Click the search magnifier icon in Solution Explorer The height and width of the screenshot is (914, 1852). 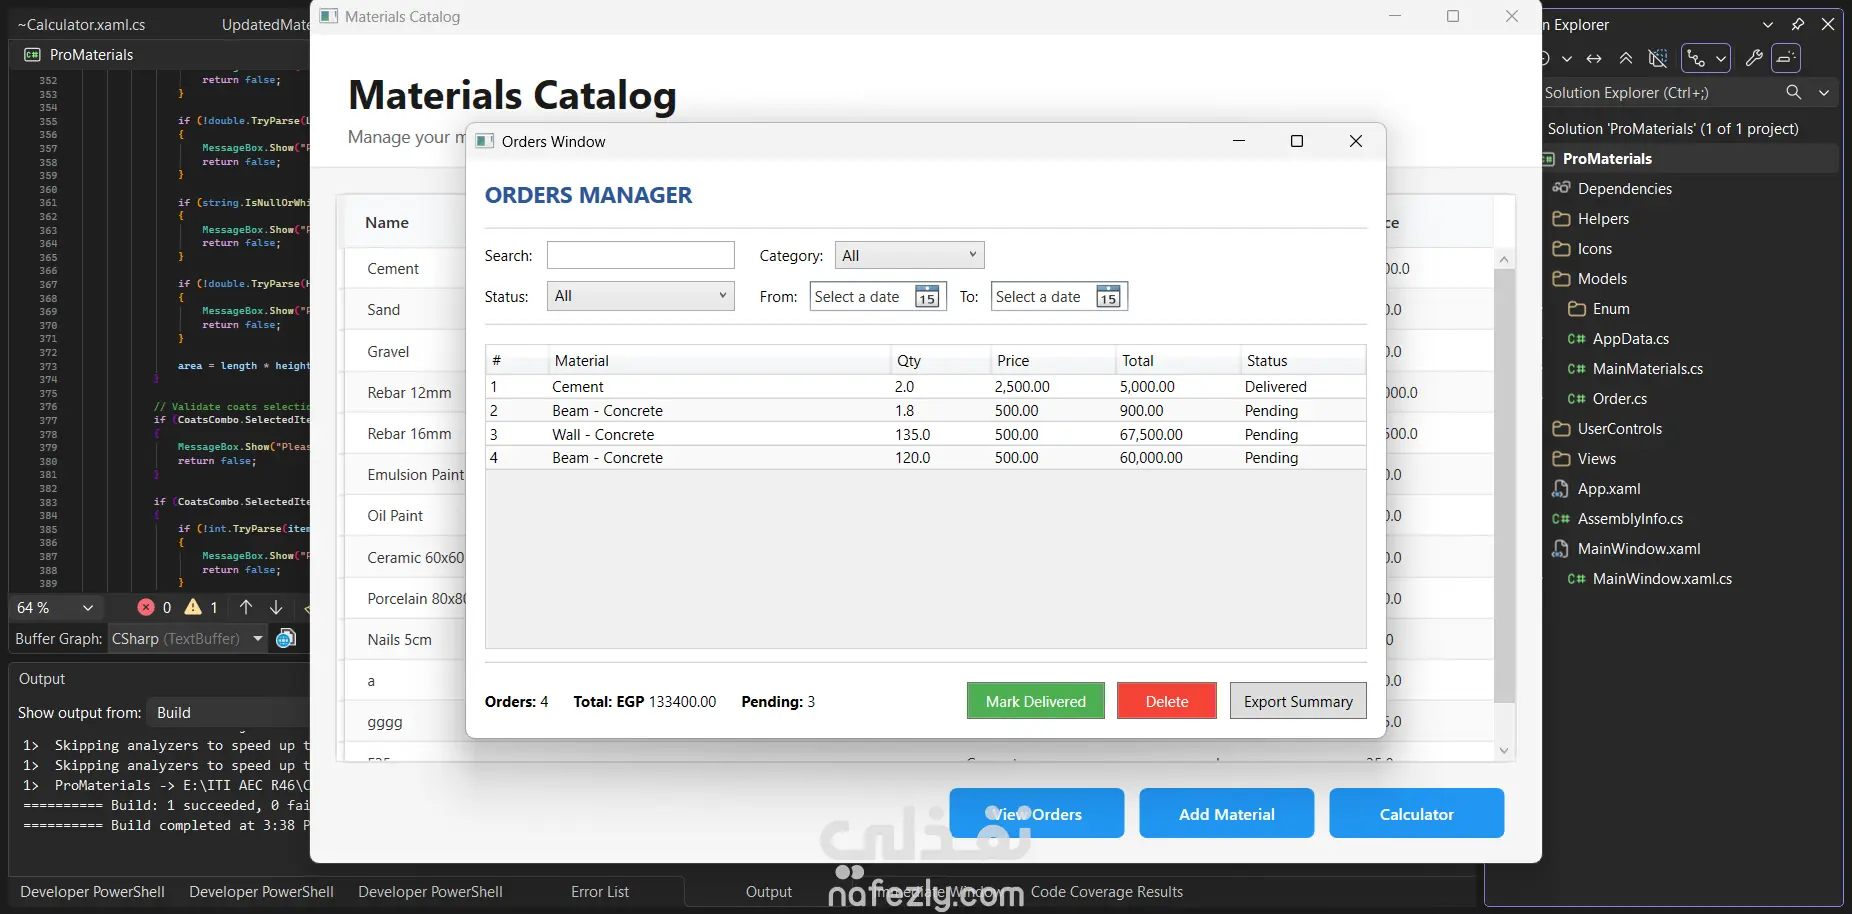tap(1794, 92)
